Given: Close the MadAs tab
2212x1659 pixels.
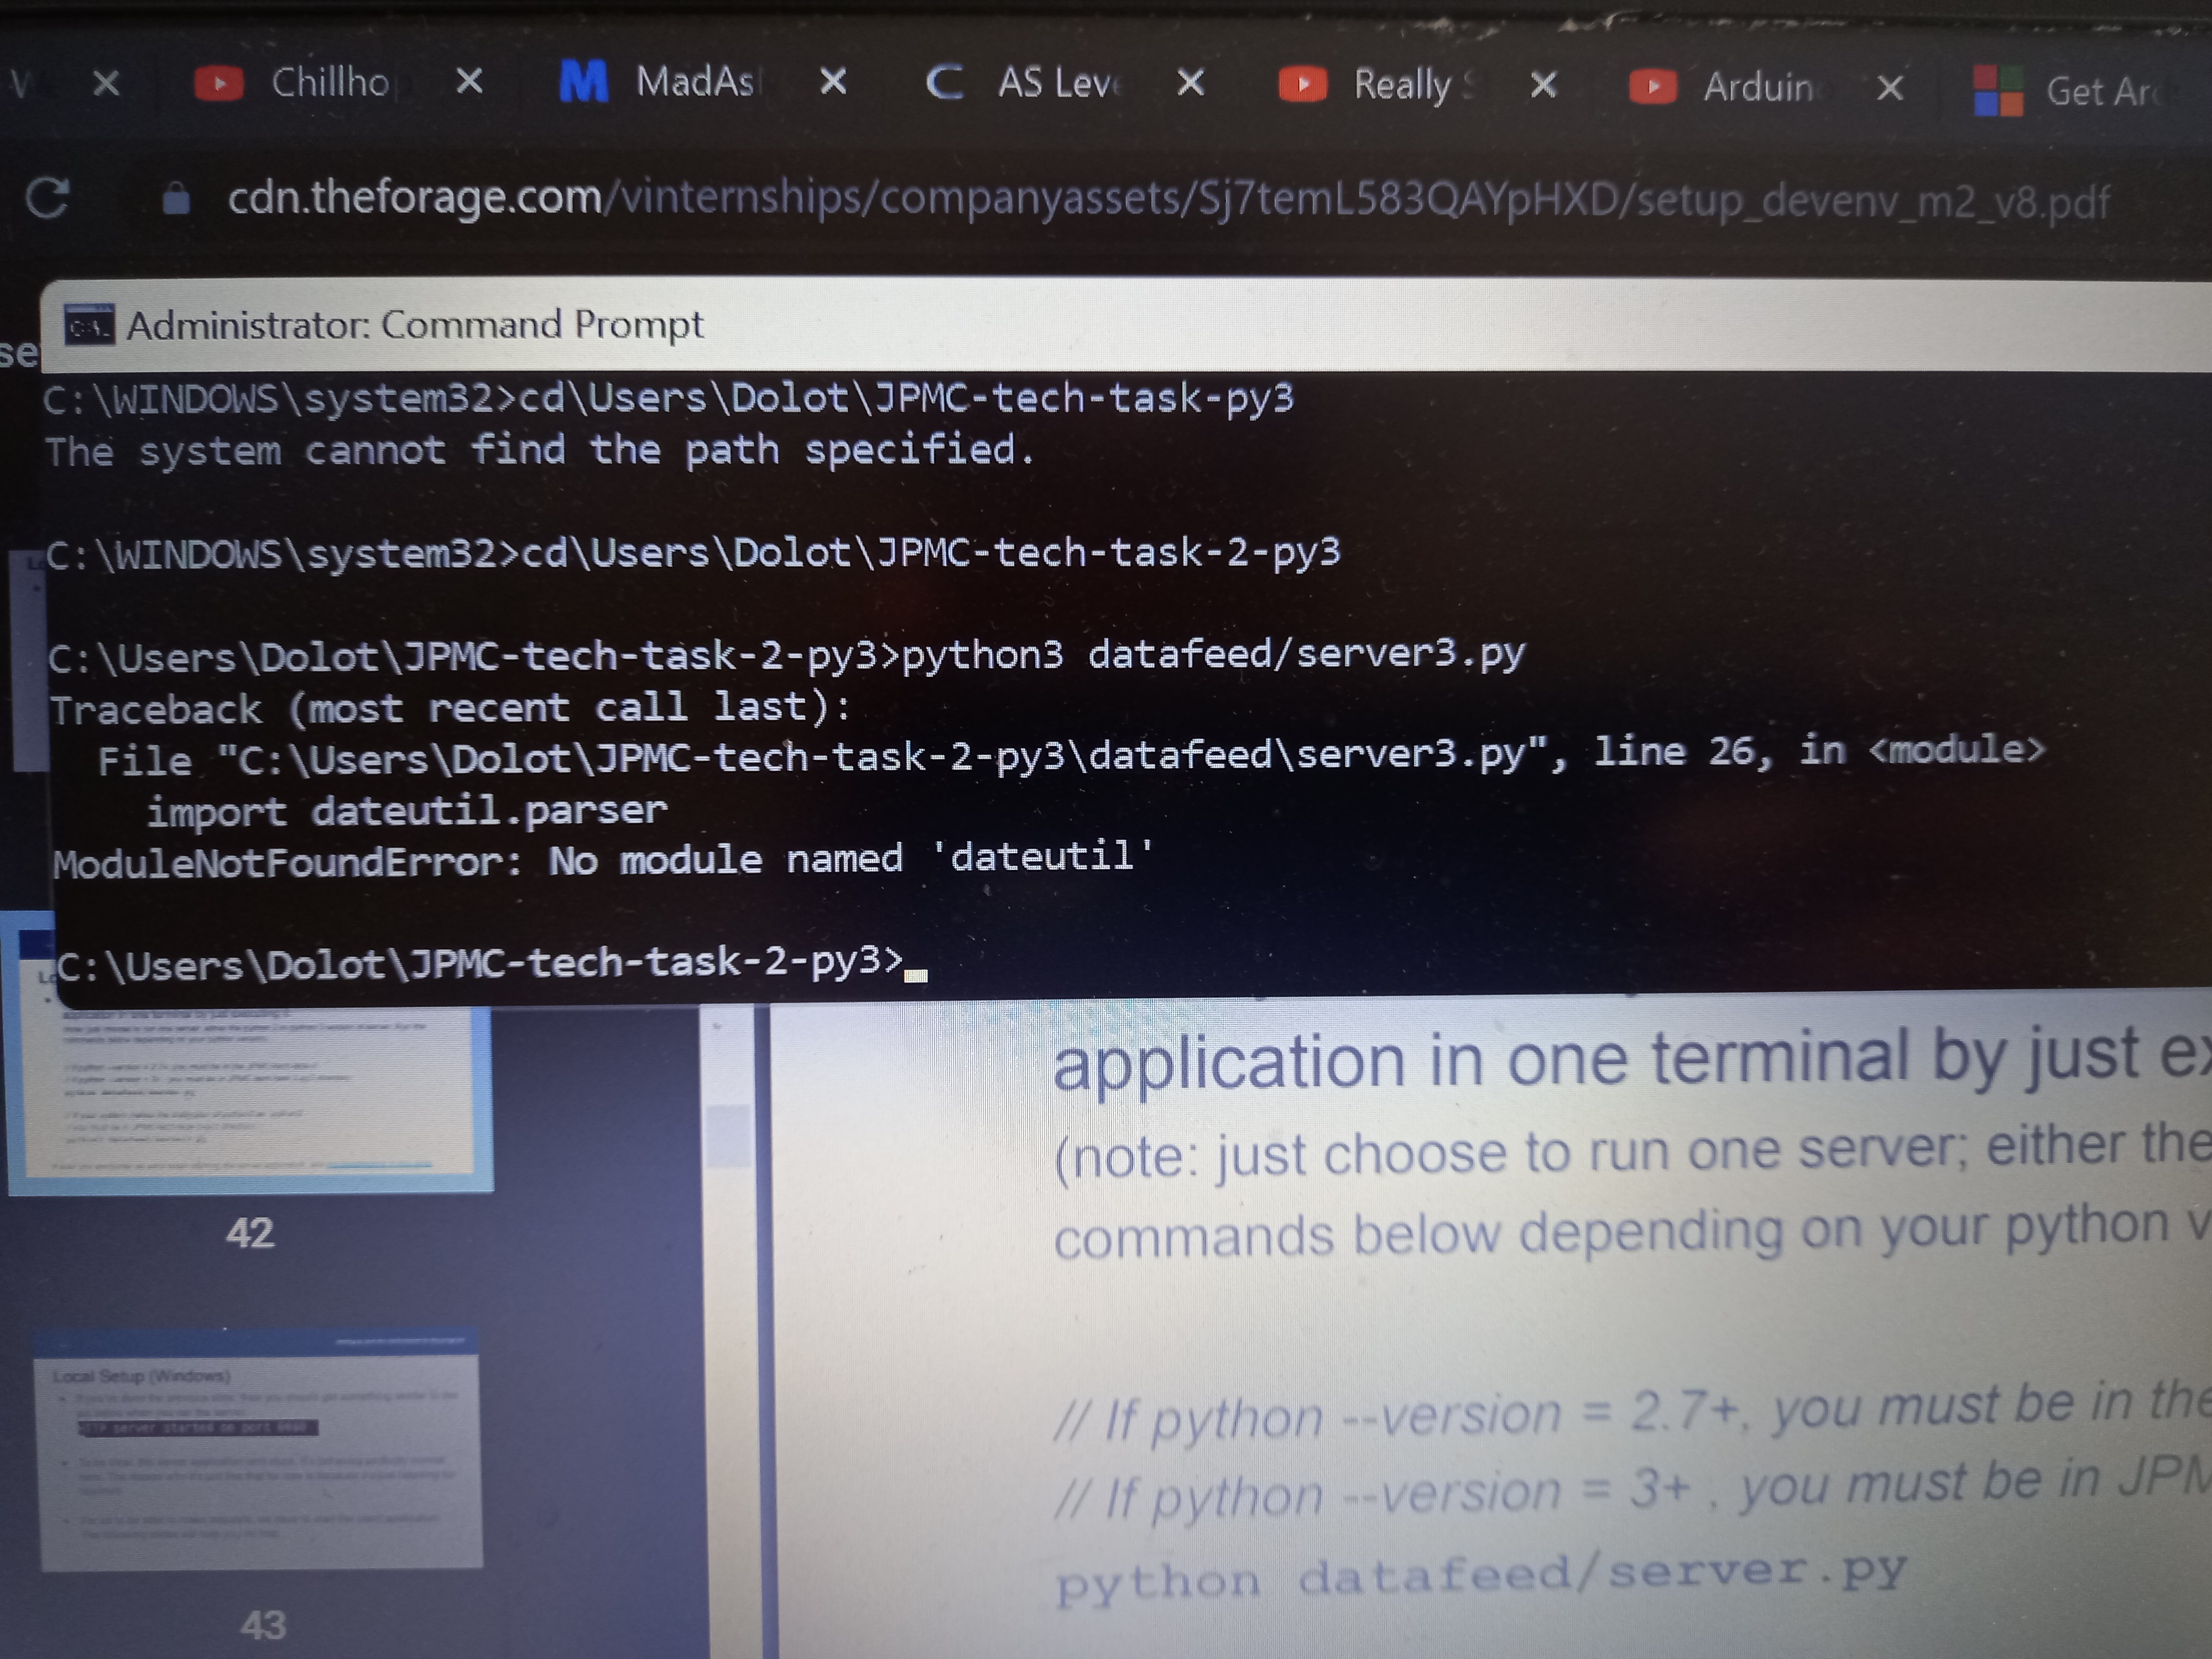Looking at the screenshot, I should tap(833, 81).
